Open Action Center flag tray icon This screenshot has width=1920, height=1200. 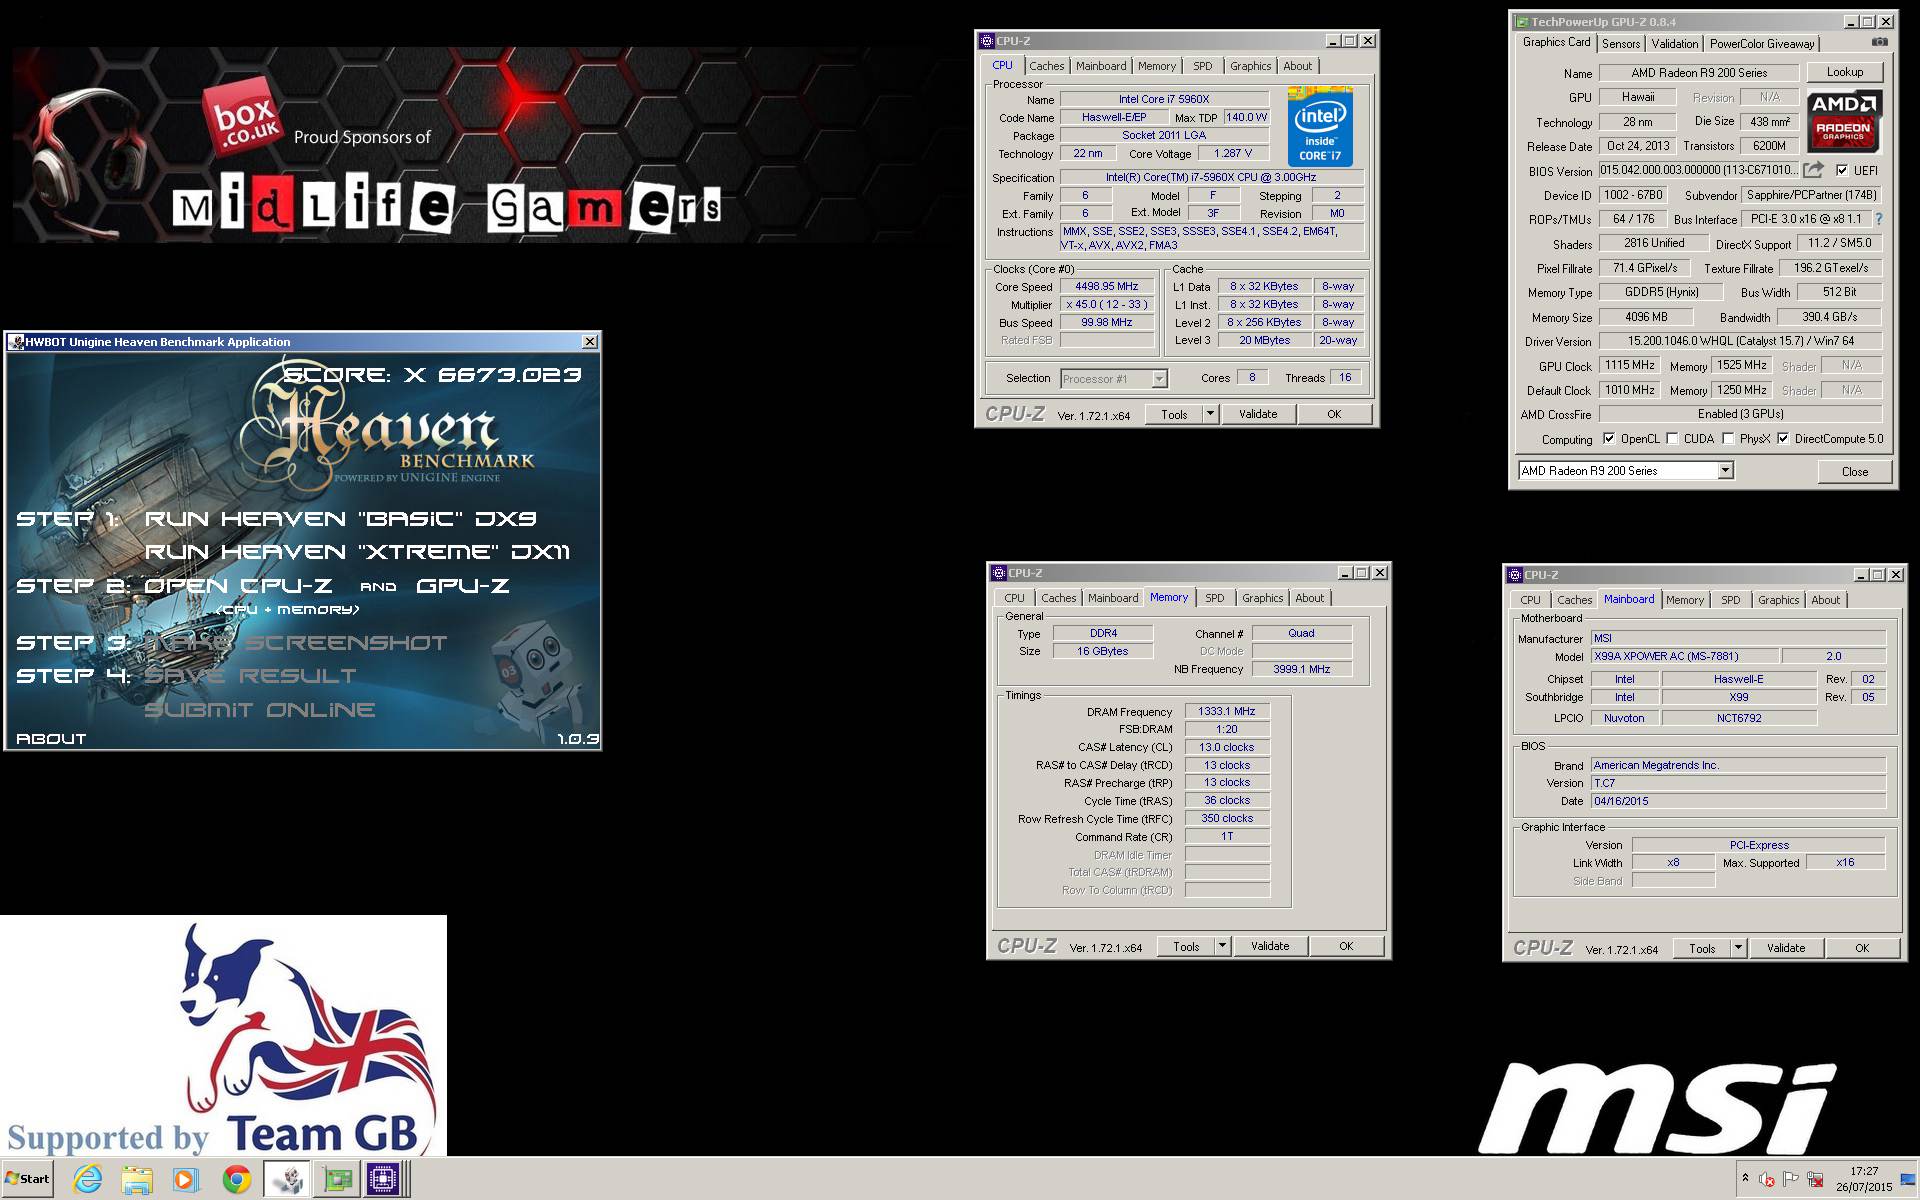click(x=1791, y=1179)
